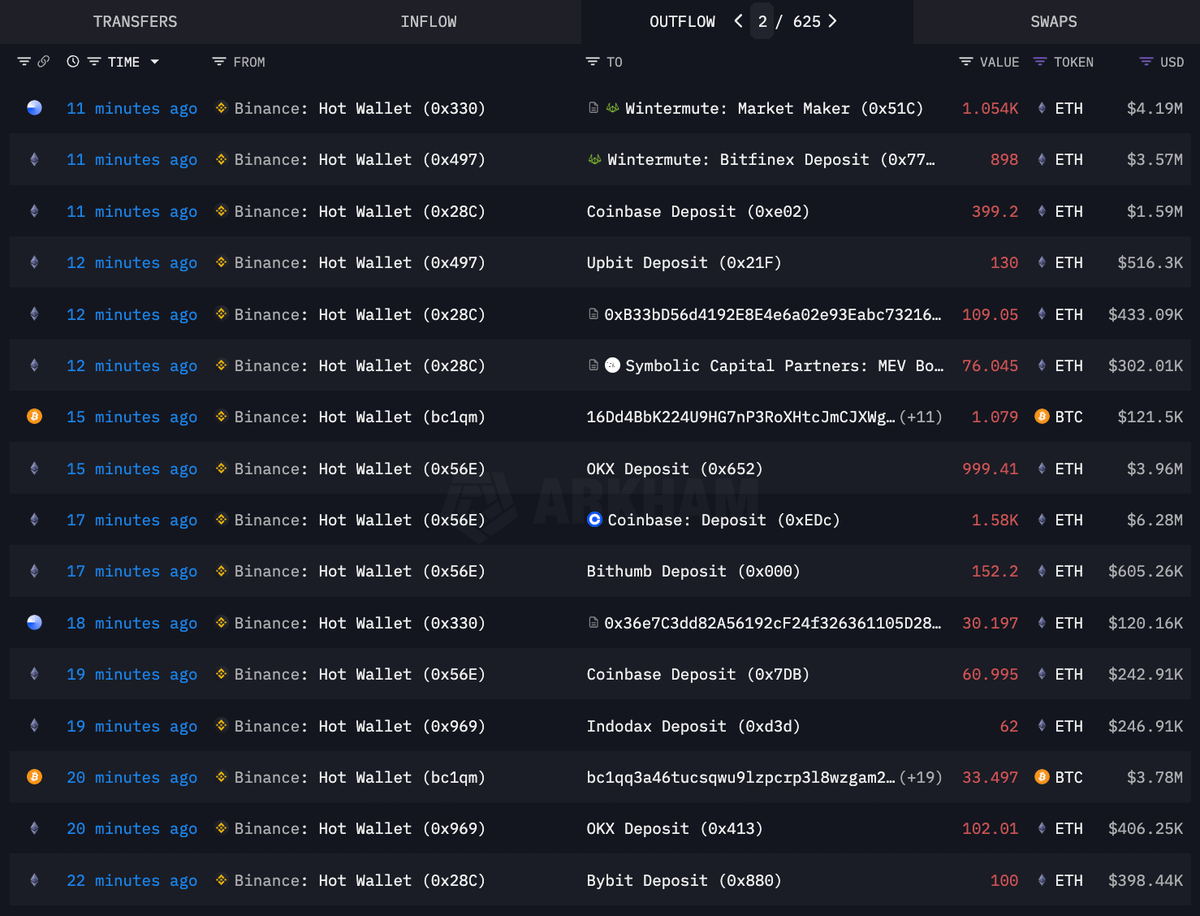Click BTC token icon in the $121.5K row

coord(1041,417)
